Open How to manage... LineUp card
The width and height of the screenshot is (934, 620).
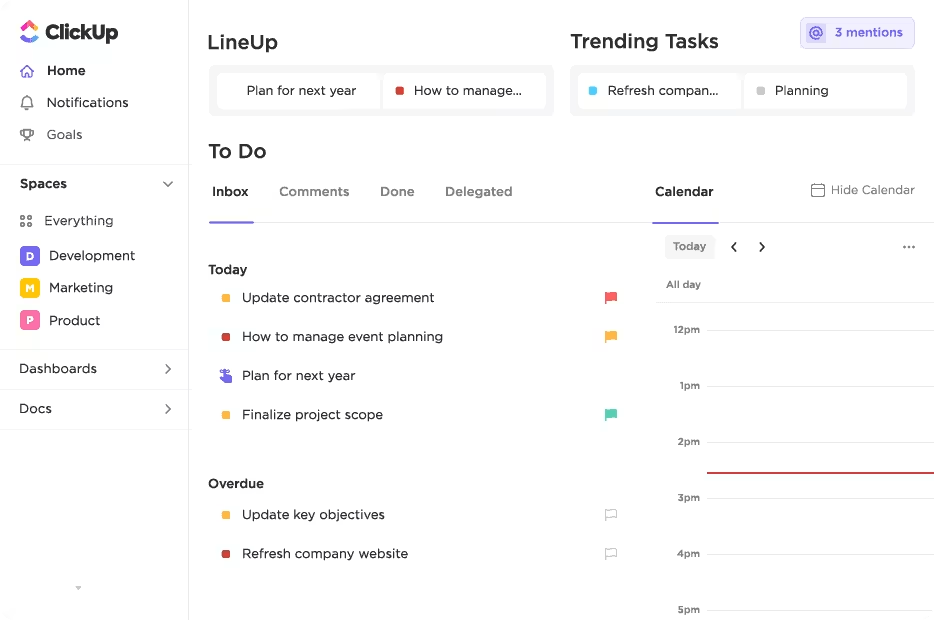465,91
